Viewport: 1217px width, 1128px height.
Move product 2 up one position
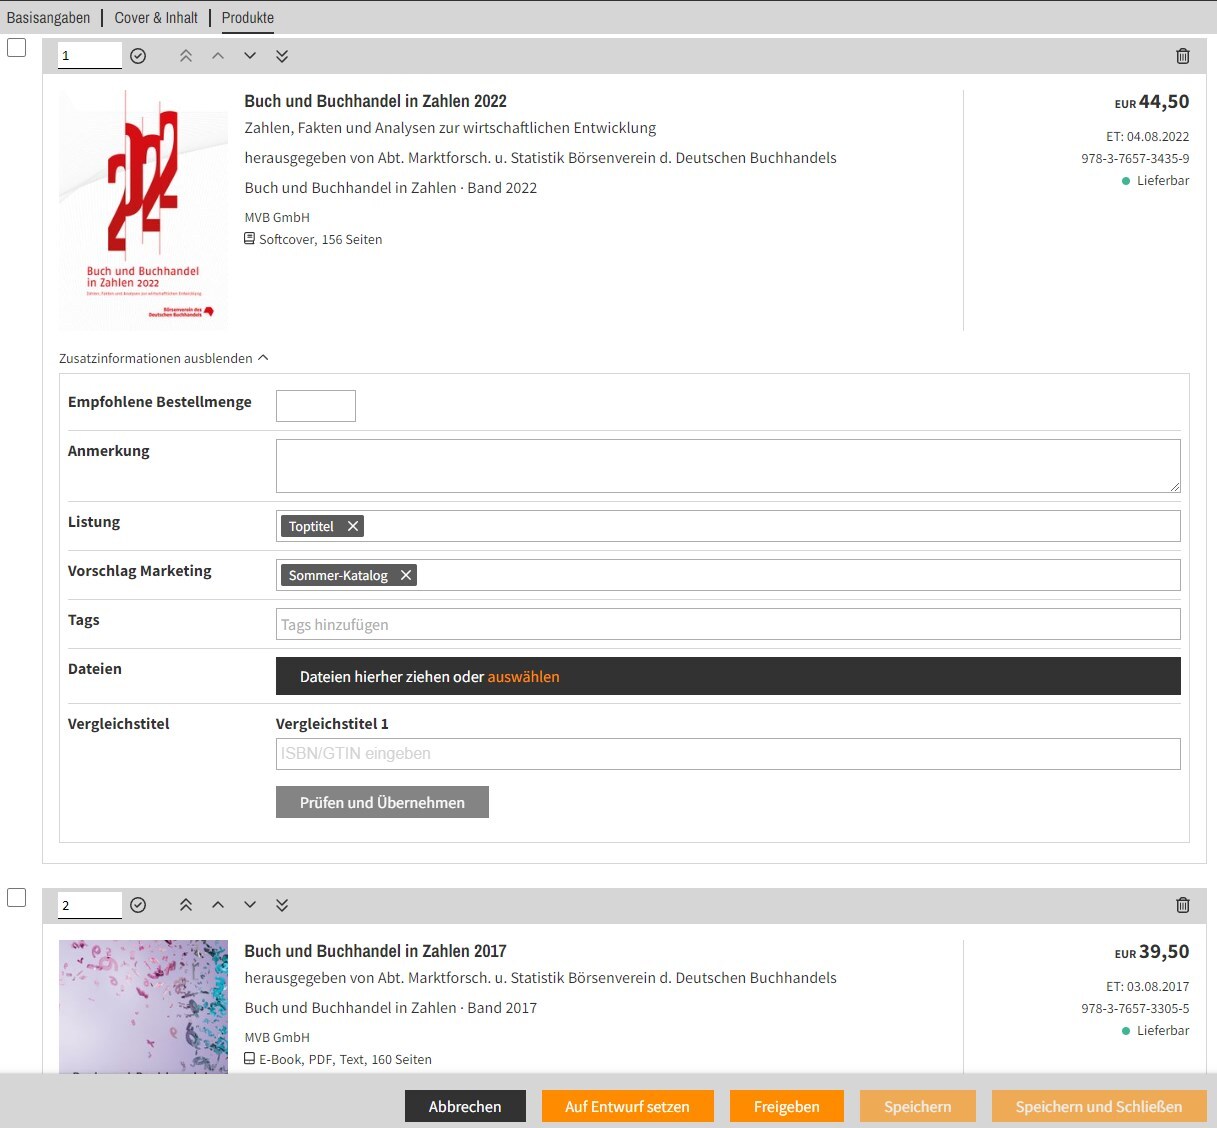(x=218, y=905)
